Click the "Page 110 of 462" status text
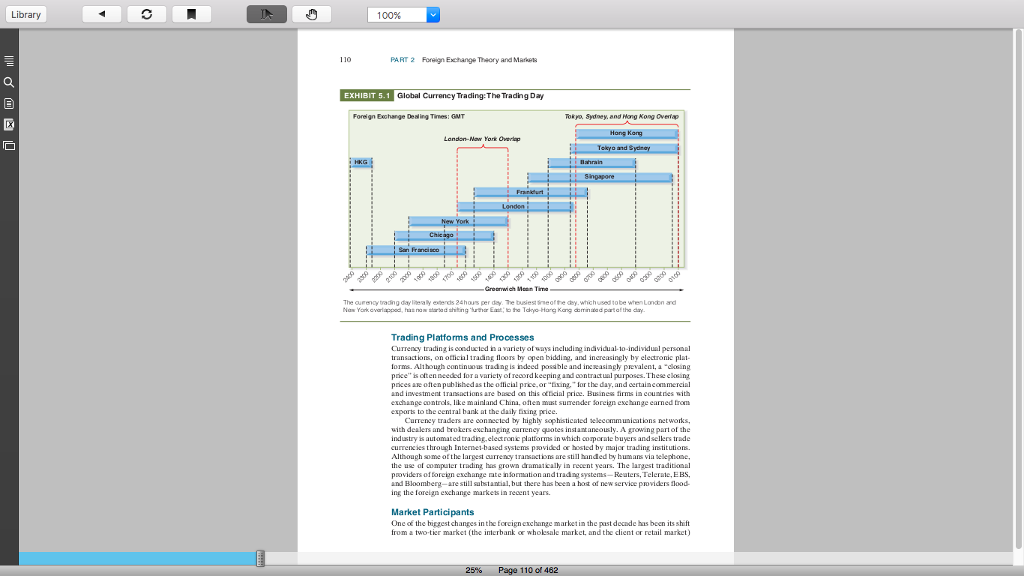 click(528, 571)
